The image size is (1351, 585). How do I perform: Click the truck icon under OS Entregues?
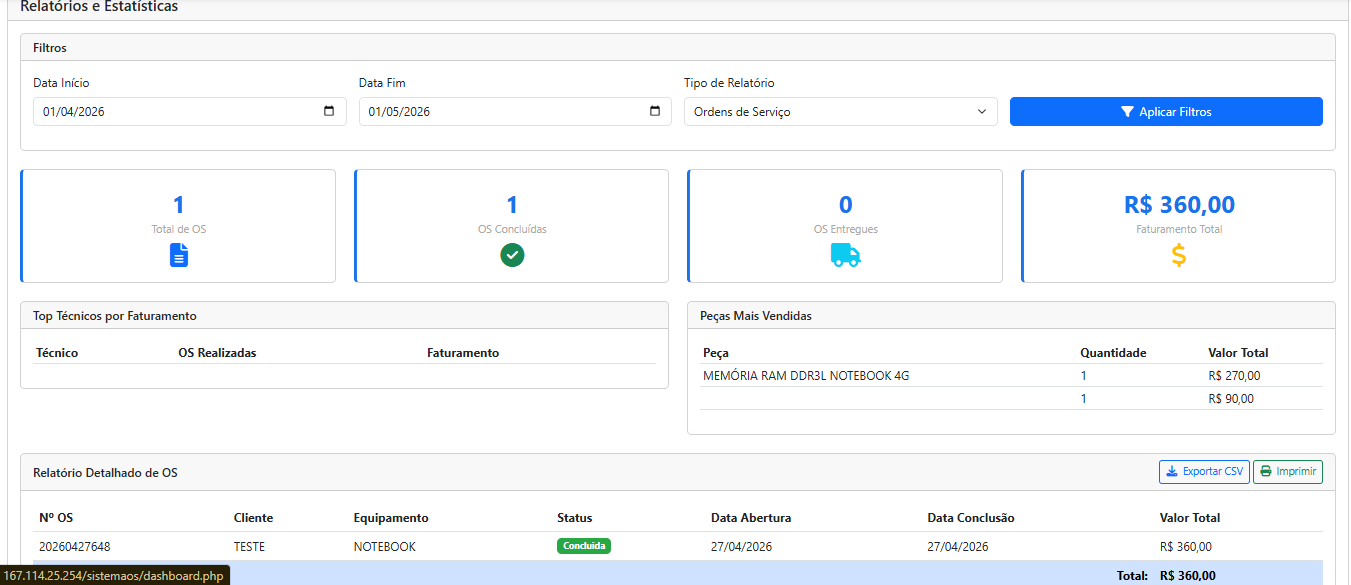tap(845, 255)
